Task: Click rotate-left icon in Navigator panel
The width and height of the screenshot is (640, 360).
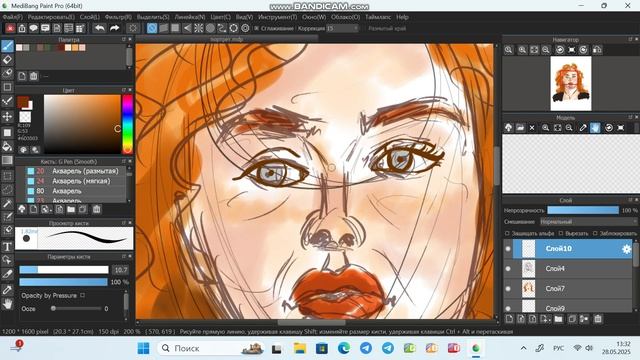Action: [560, 50]
